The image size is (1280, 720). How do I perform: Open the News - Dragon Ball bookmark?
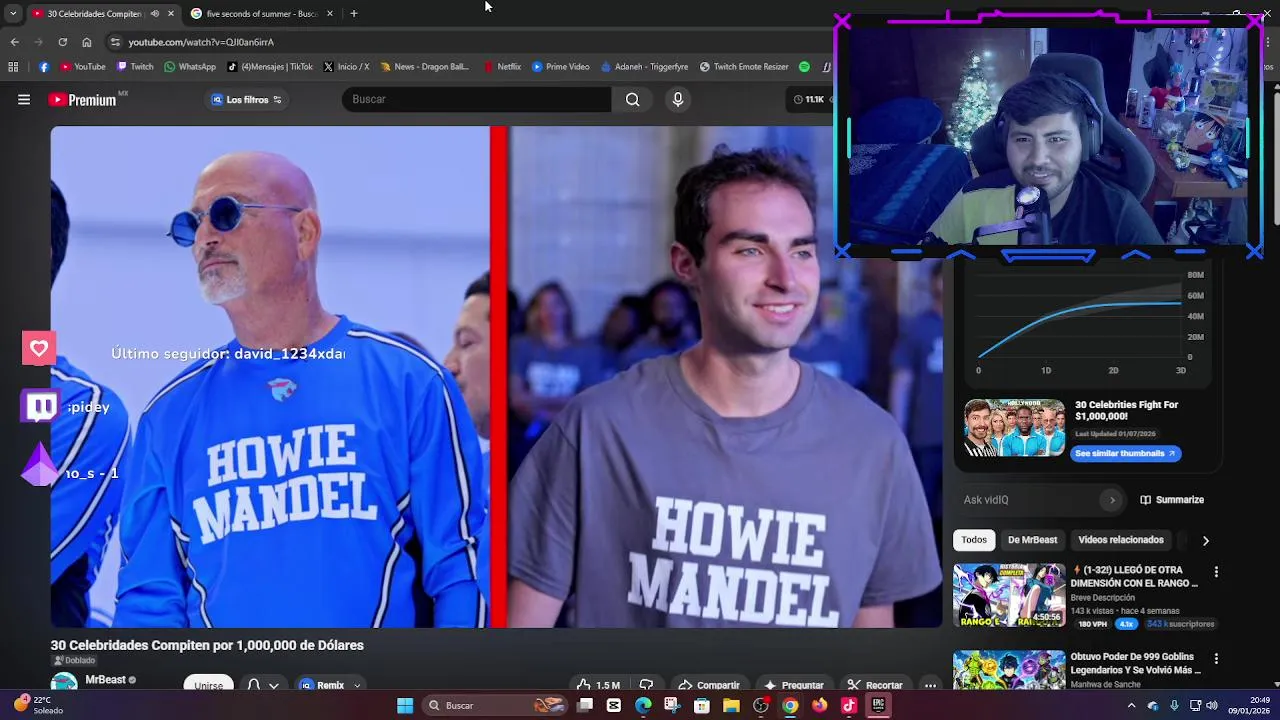pos(424,67)
